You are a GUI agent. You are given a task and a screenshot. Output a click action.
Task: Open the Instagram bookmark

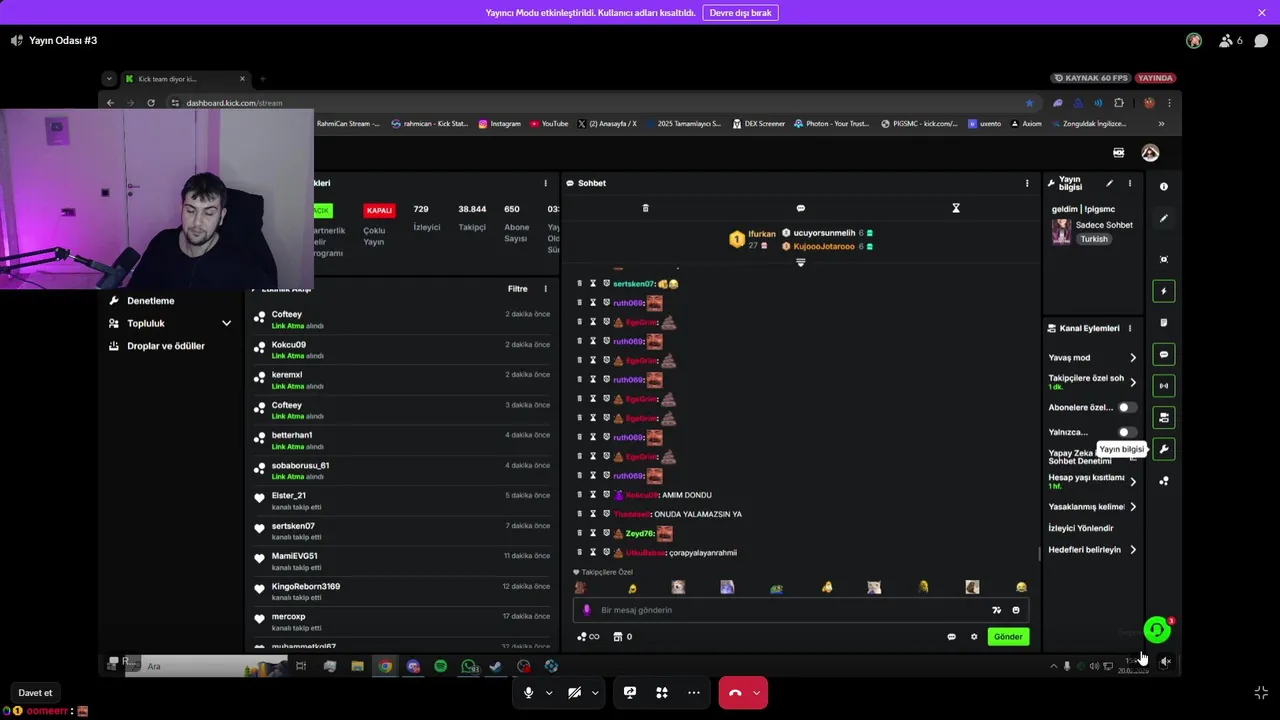tap(499, 124)
